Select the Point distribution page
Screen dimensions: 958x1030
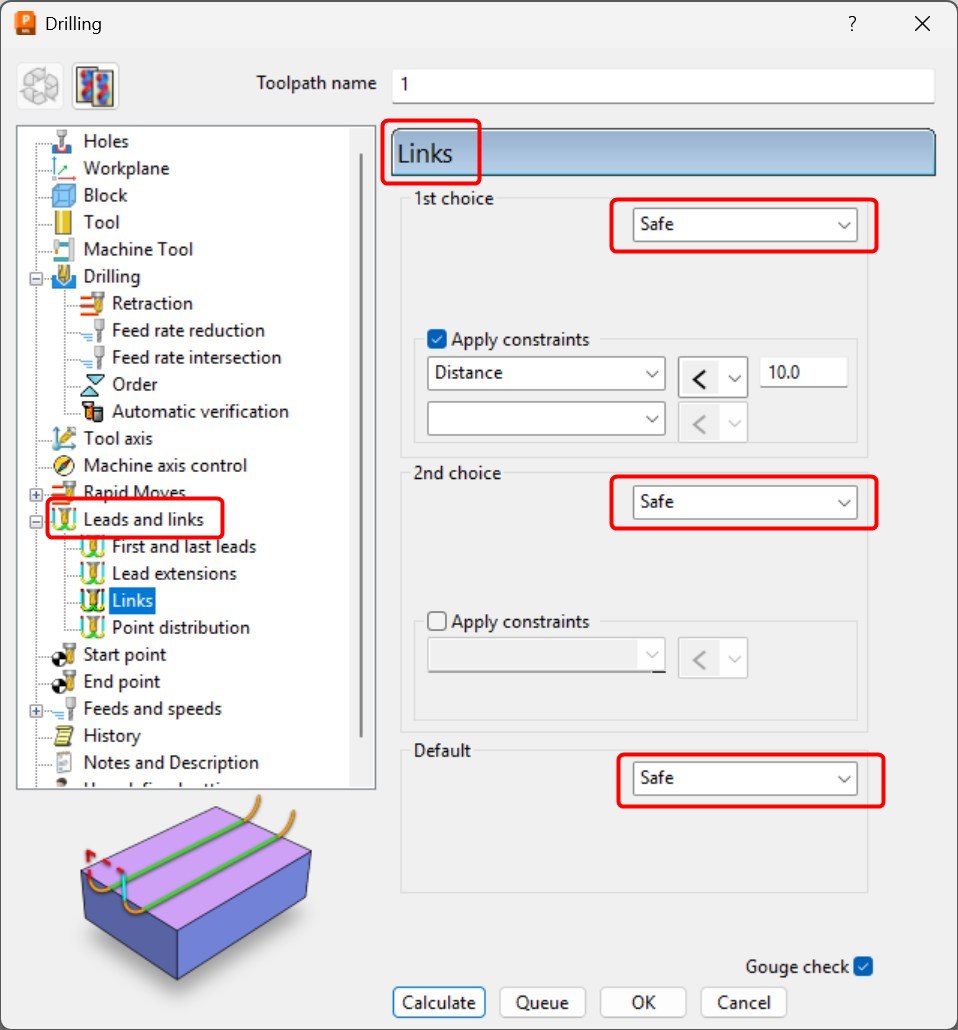tap(181, 627)
